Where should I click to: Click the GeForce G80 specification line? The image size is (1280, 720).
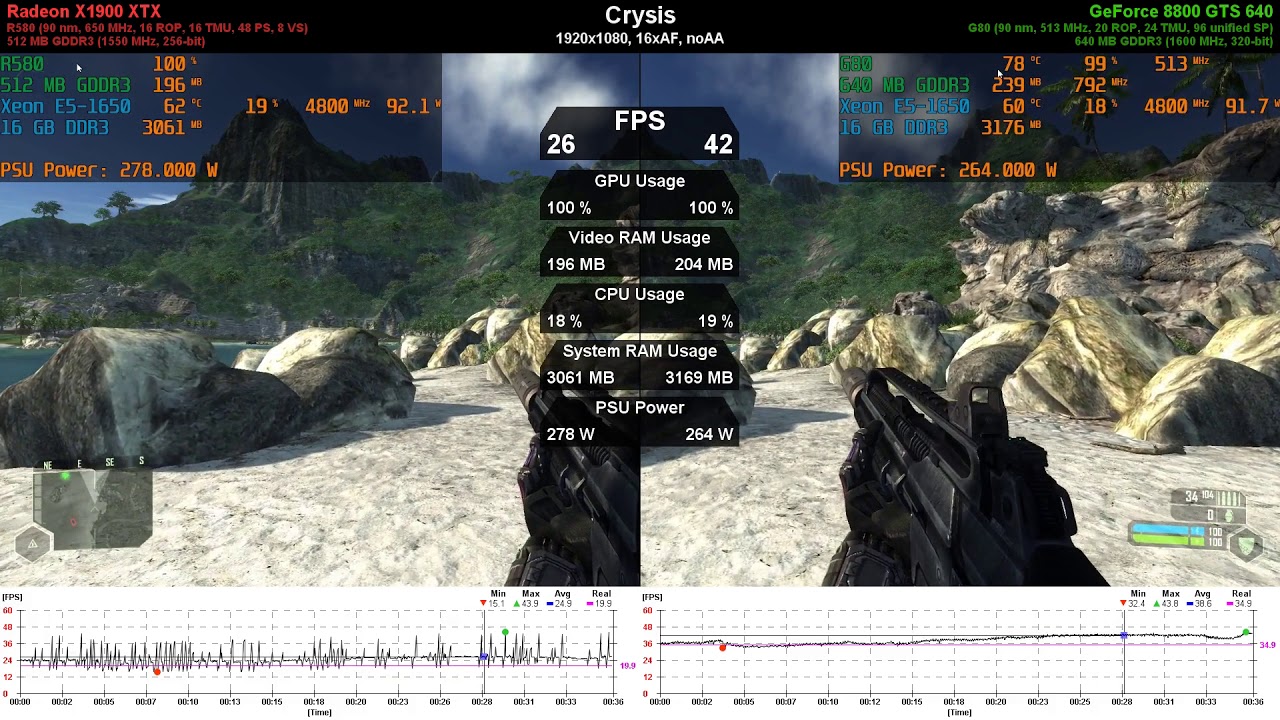click(x=1120, y=28)
